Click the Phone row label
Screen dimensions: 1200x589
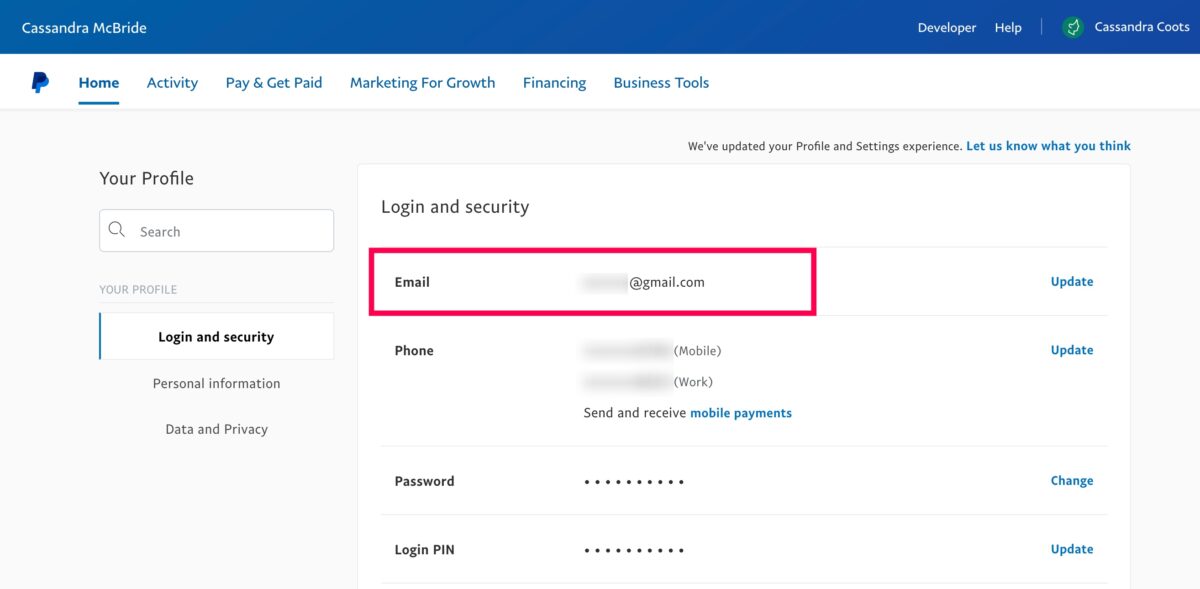point(414,350)
